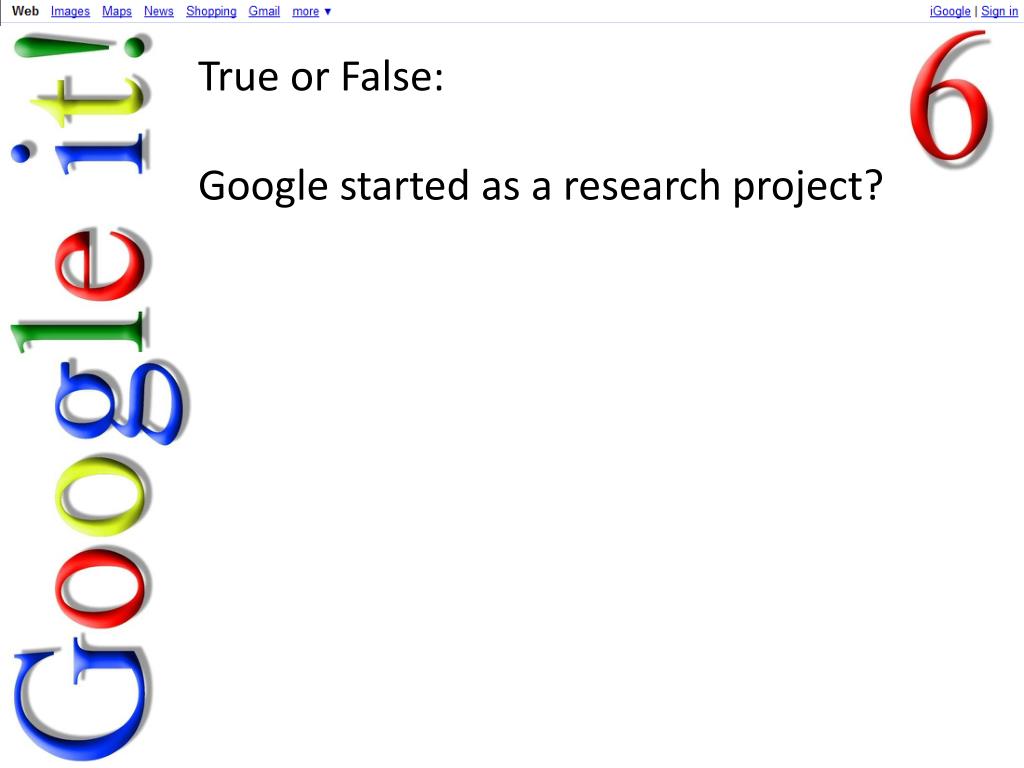Open the Gmail link

(264, 11)
